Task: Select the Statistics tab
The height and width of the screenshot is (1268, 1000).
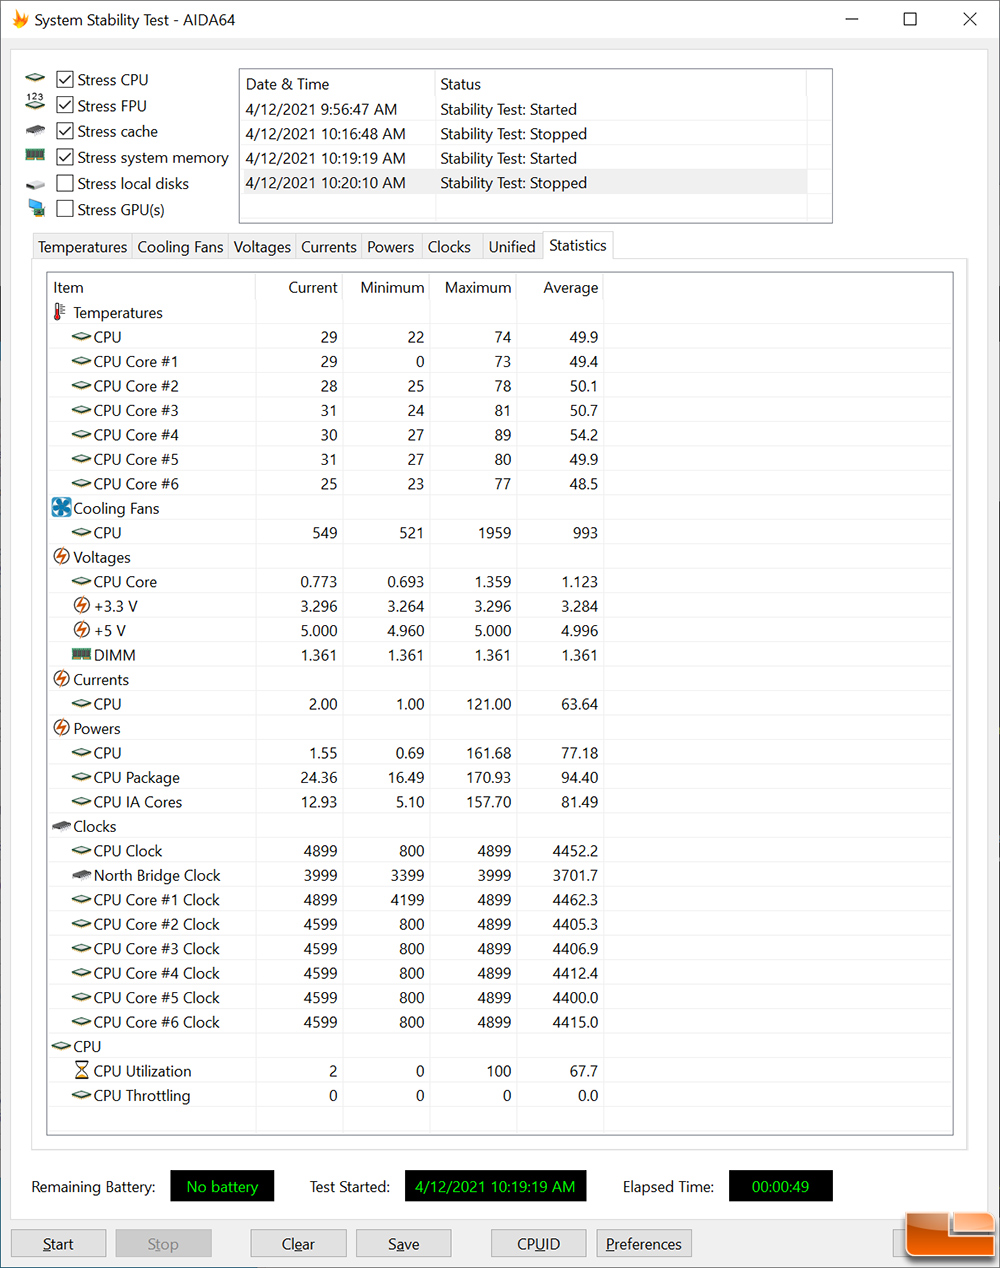Action: [x=578, y=245]
